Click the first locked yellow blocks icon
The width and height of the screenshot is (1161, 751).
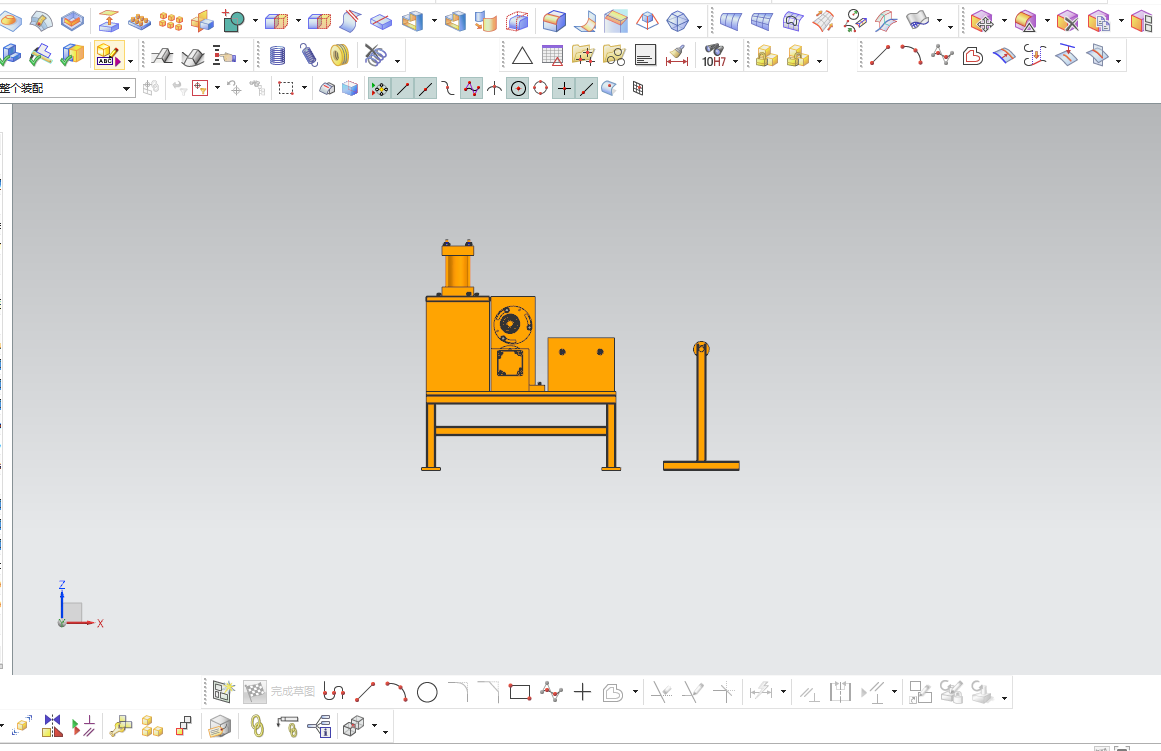767,56
